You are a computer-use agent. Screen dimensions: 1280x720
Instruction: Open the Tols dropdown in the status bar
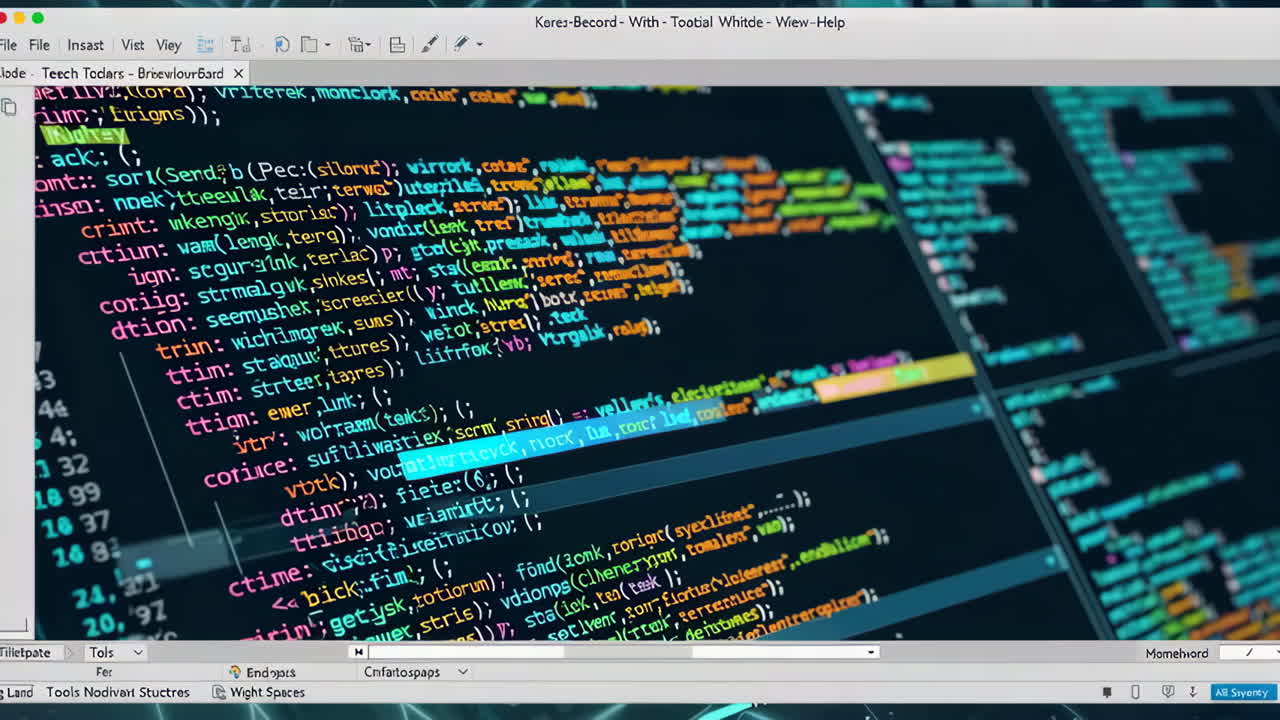114,652
